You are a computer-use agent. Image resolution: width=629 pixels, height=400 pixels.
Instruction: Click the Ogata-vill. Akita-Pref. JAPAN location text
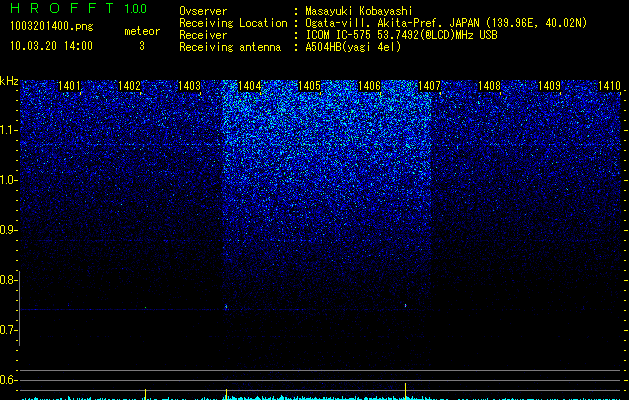(x=446, y=23)
